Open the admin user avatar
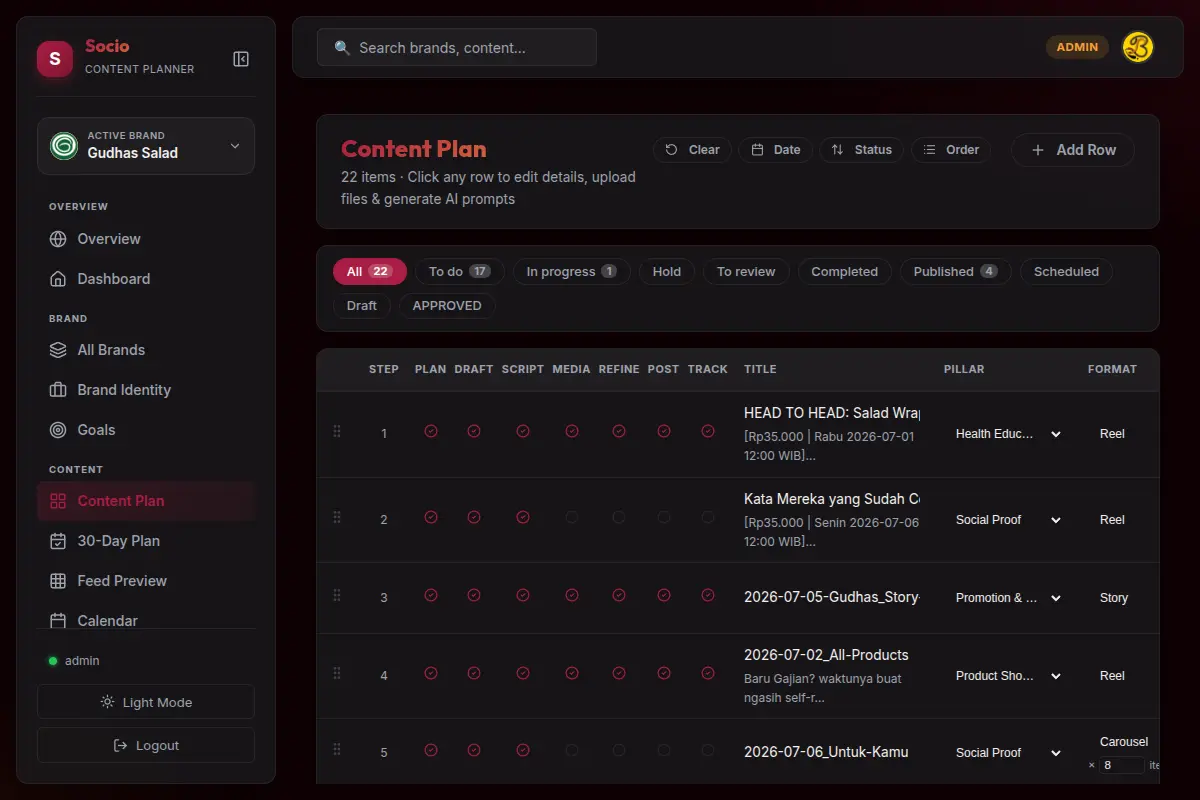Viewport: 1200px width, 800px height. (x=1138, y=47)
